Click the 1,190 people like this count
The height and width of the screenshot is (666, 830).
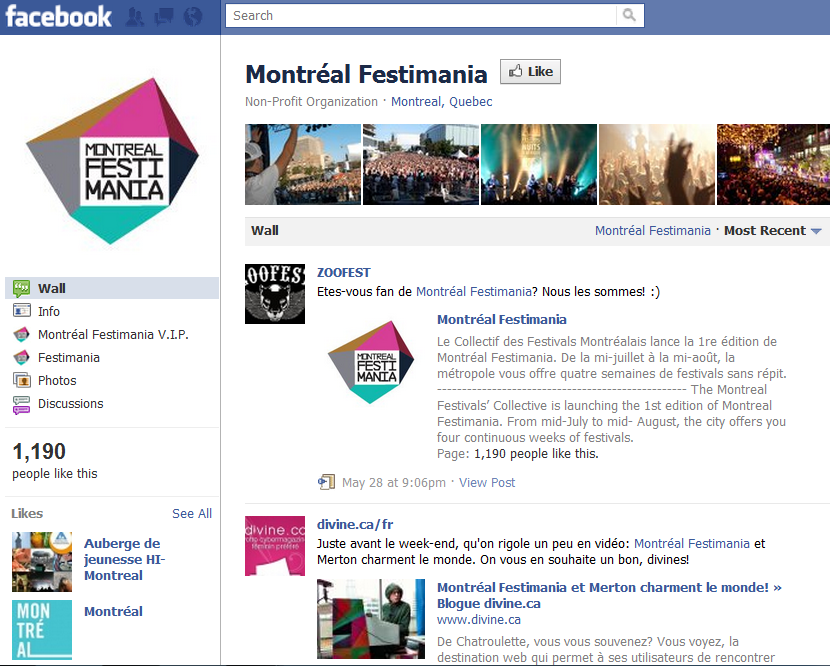coord(55,460)
